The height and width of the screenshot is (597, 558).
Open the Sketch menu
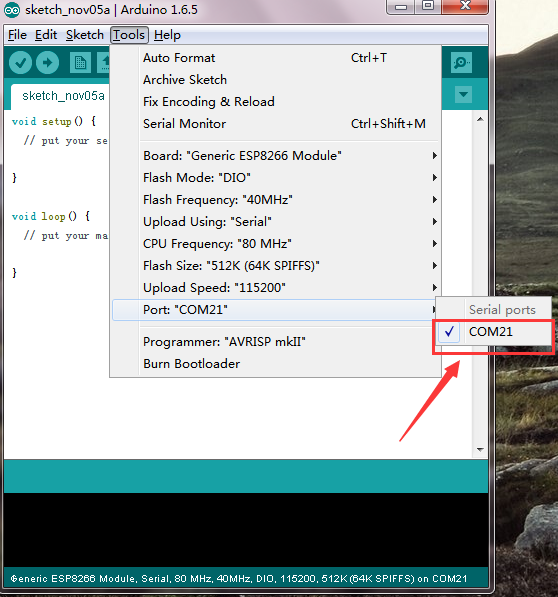[x=84, y=35]
